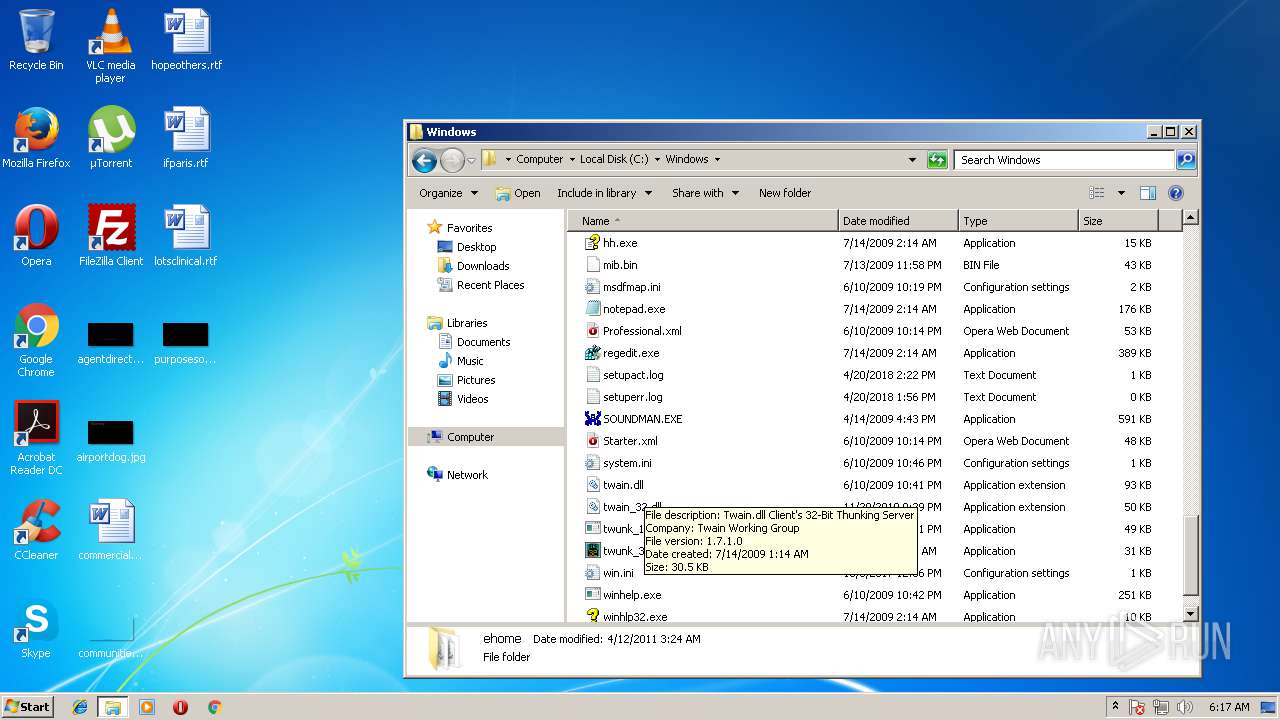
Task: Select Downloads in the navigation pane
Action: pyautogui.click(x=483, y=266)
